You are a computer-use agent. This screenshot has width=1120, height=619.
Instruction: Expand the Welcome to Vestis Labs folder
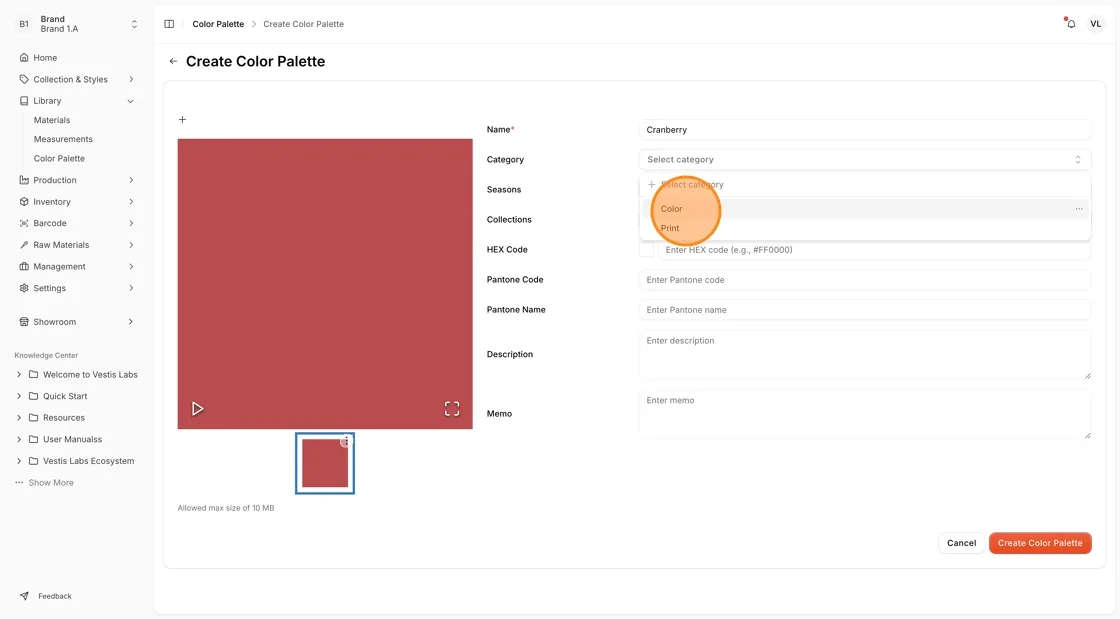click(19, 375)
